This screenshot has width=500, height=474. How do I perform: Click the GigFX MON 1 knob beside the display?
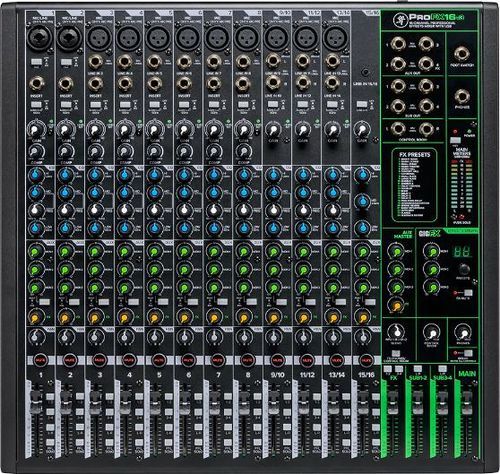tap(433, 251)
